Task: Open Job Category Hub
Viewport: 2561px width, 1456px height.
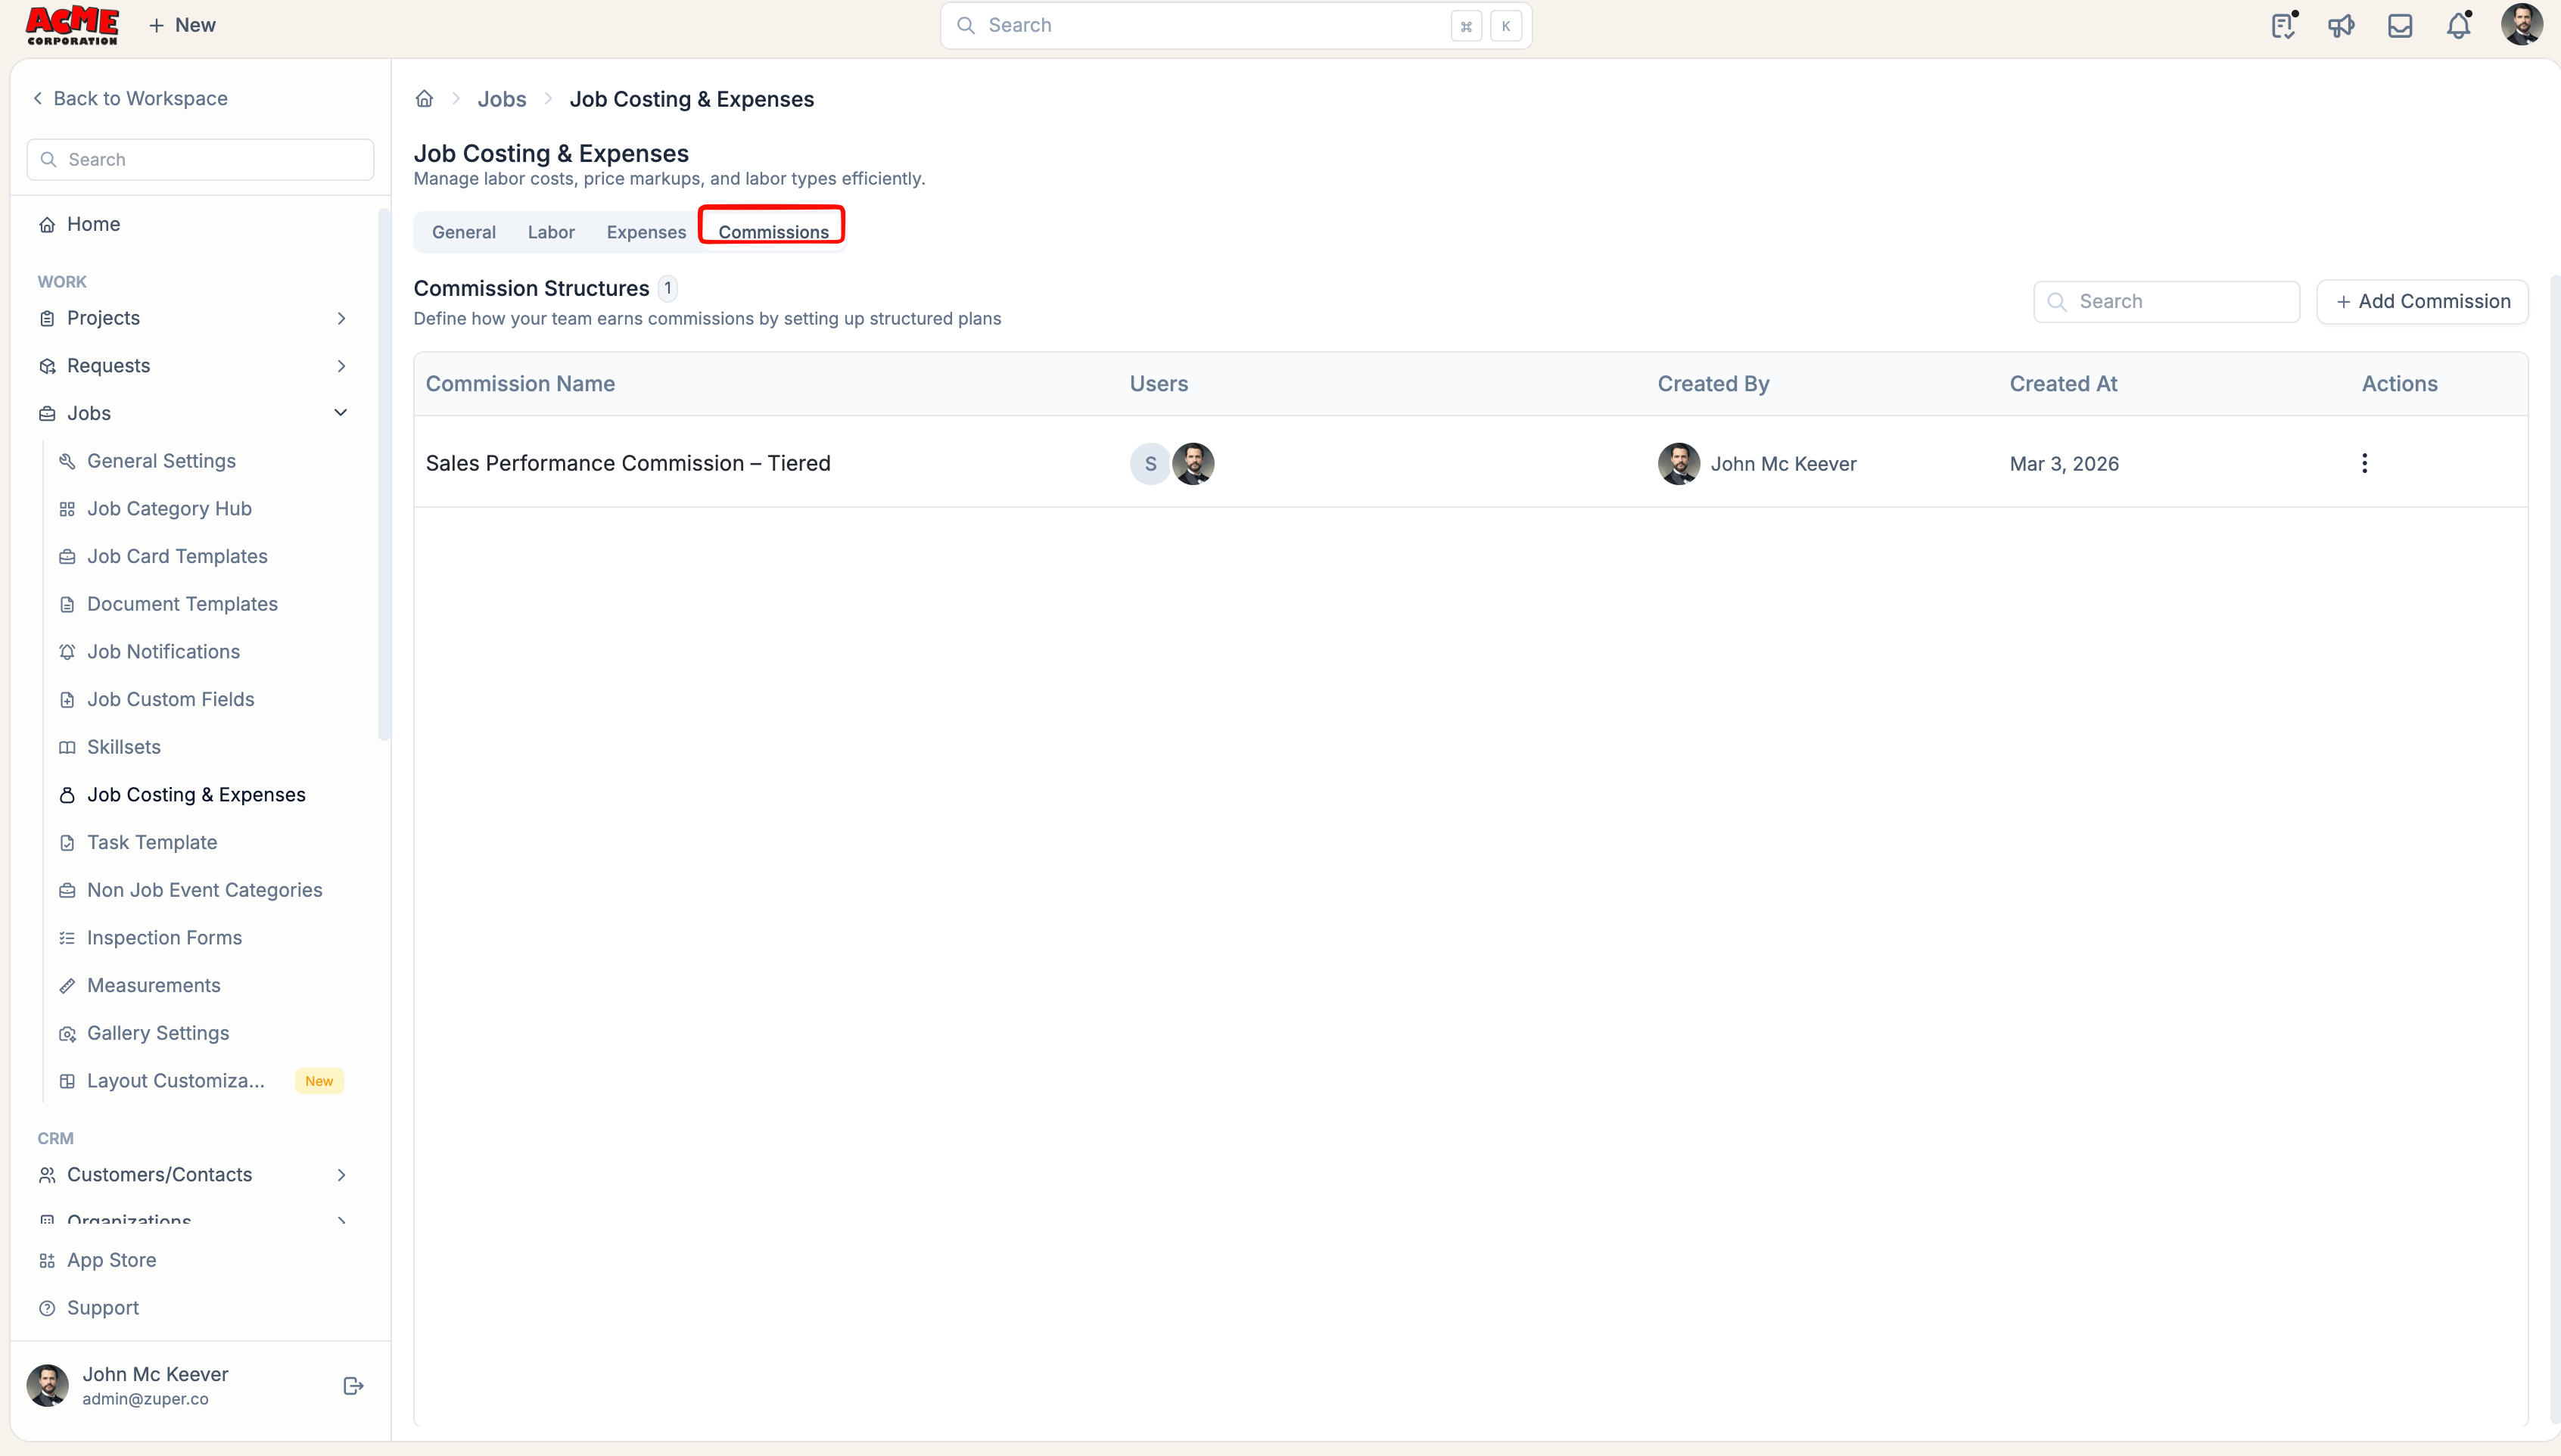Action: tap(169, 508)
